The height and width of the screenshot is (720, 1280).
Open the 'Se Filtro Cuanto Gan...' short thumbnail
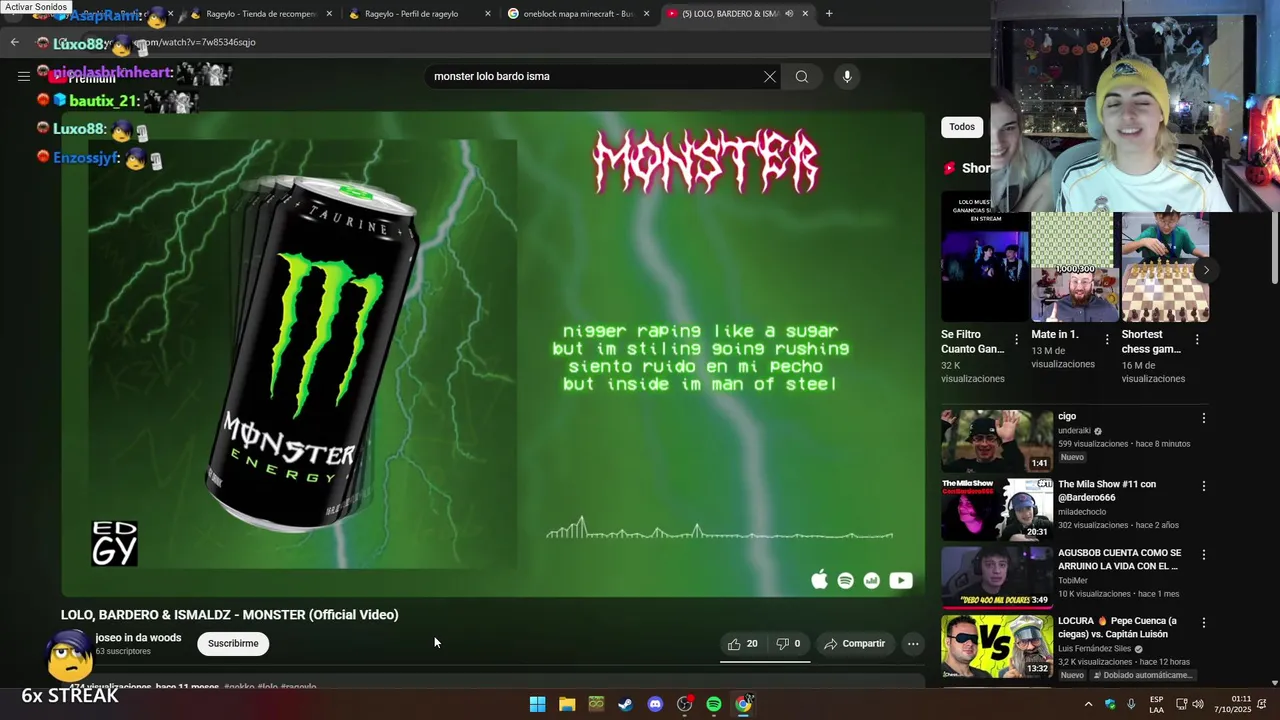point(985,256)
